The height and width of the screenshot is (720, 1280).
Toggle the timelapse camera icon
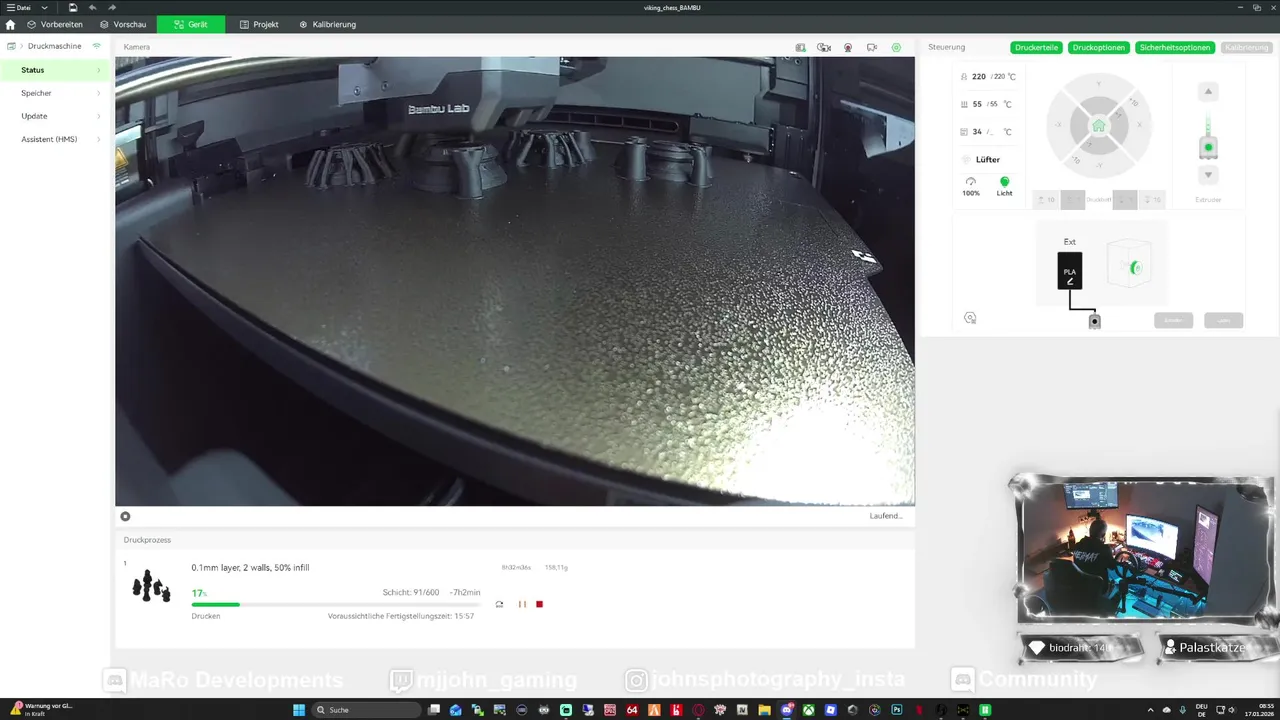824,47
